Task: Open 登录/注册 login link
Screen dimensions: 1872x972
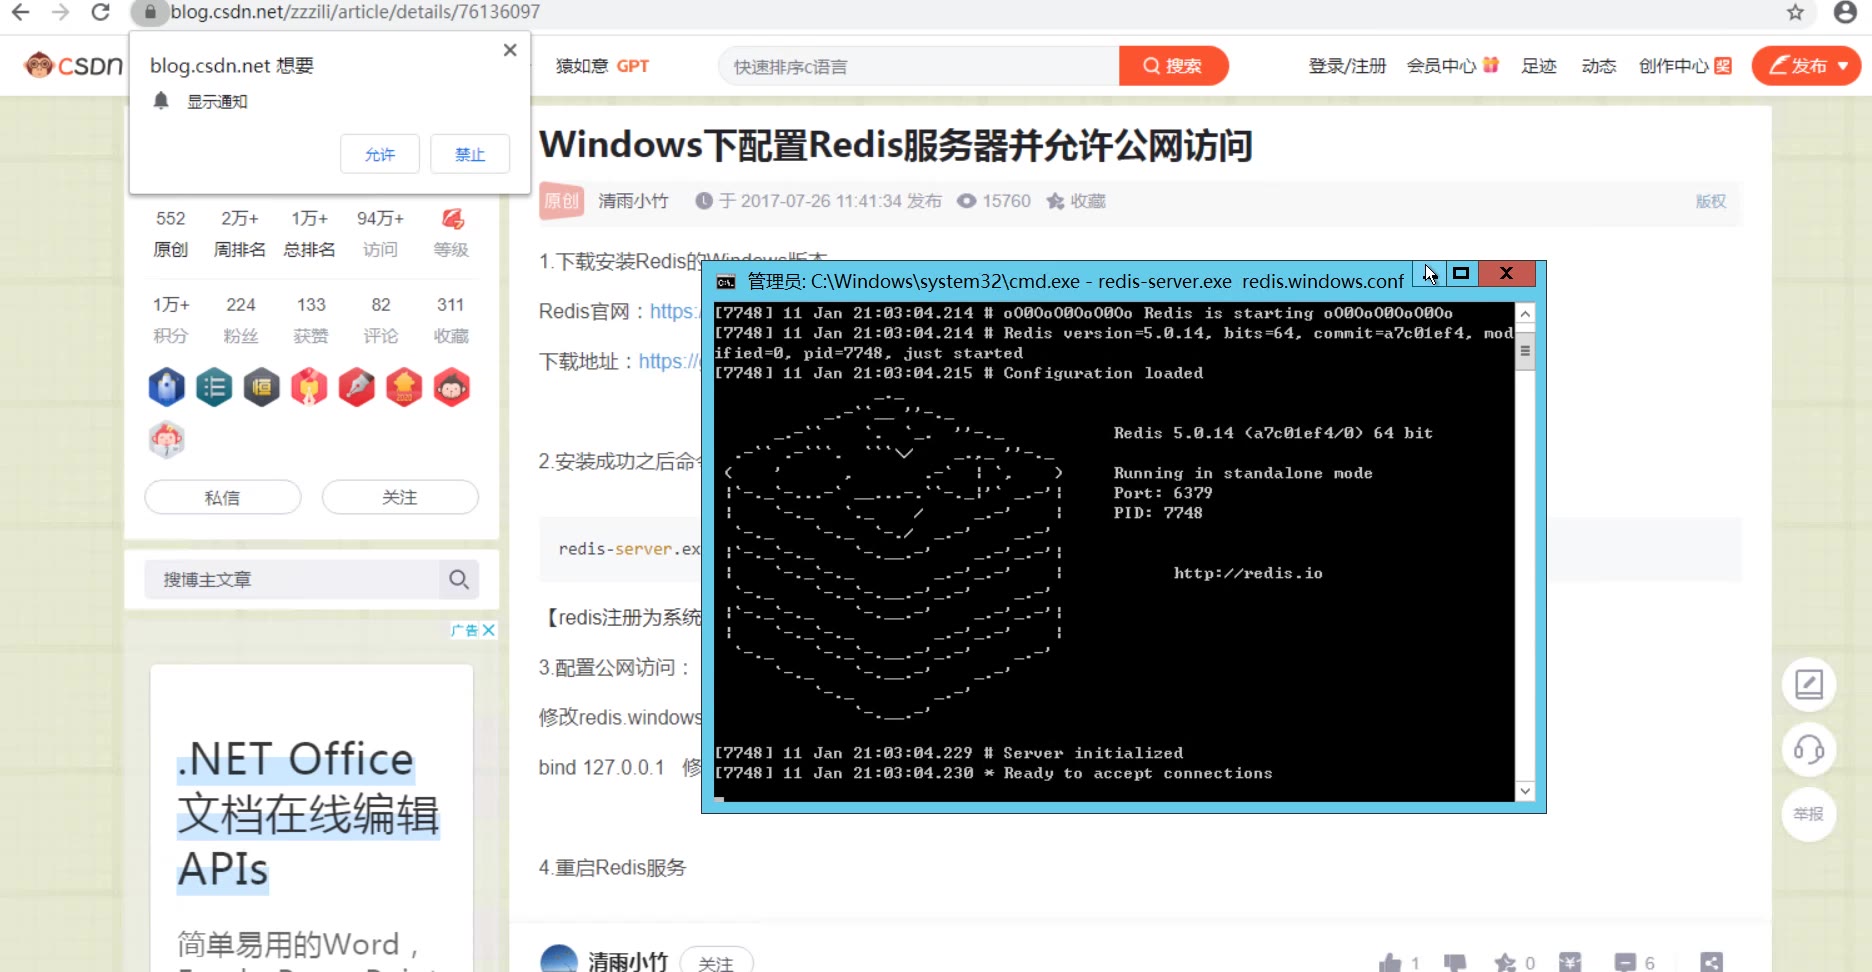Action: tap(1347, 66)
